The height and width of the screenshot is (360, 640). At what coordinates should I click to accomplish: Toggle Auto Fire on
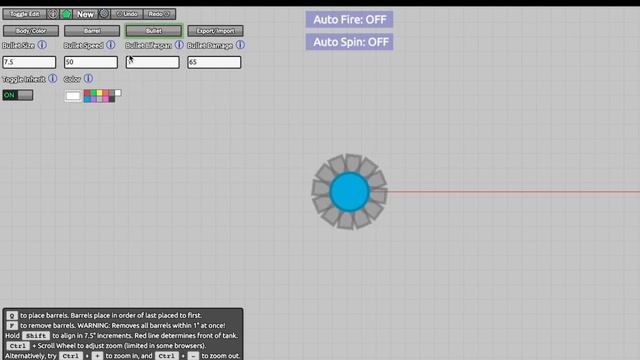(349, 19)
